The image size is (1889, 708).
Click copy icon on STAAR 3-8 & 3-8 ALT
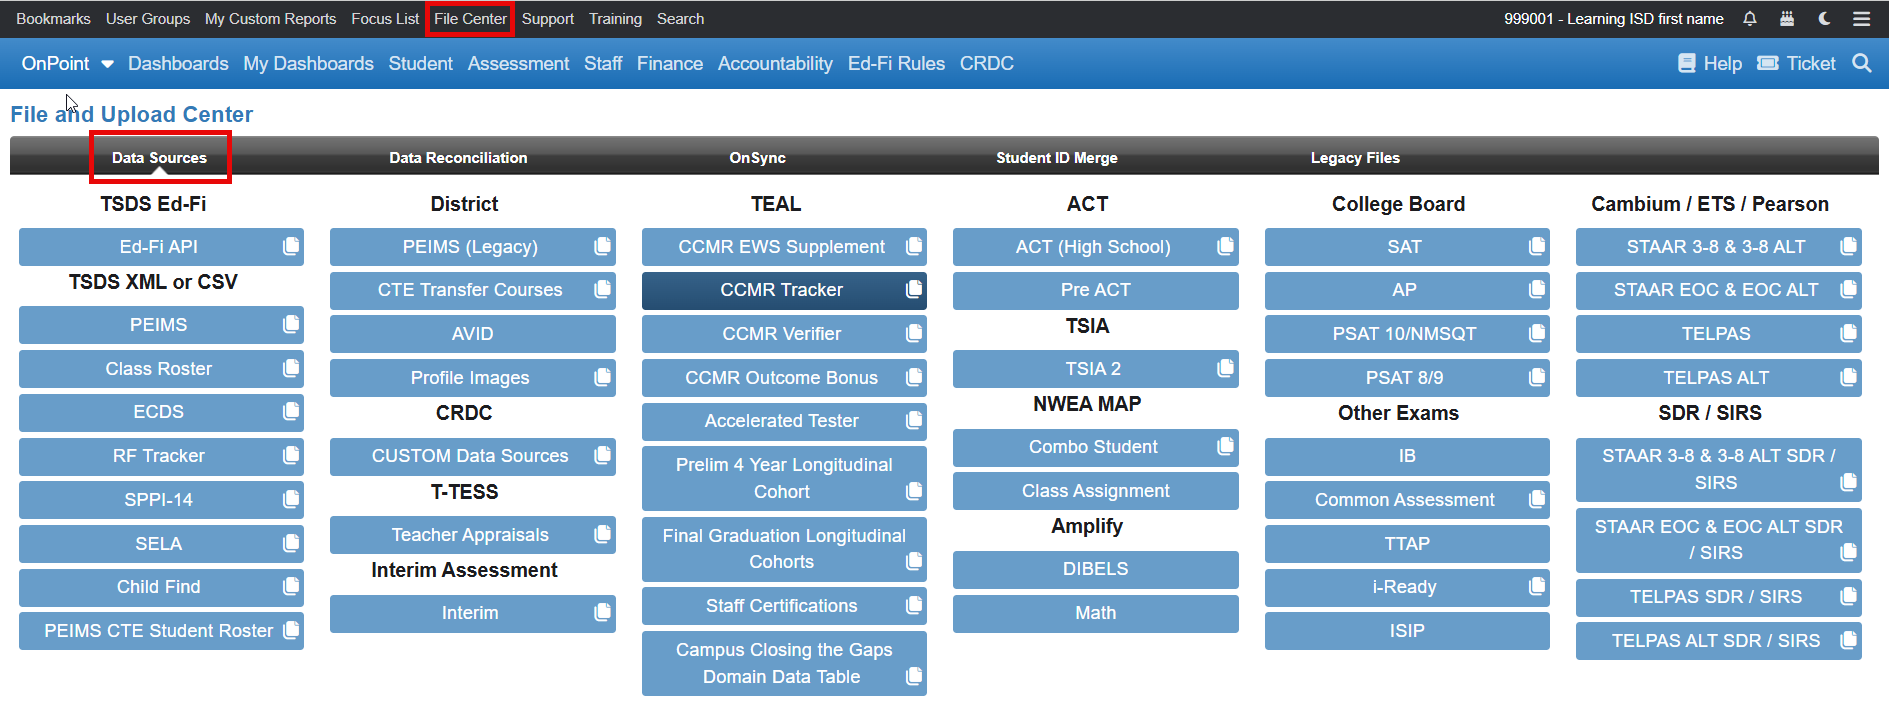[x=1848, y=246]
